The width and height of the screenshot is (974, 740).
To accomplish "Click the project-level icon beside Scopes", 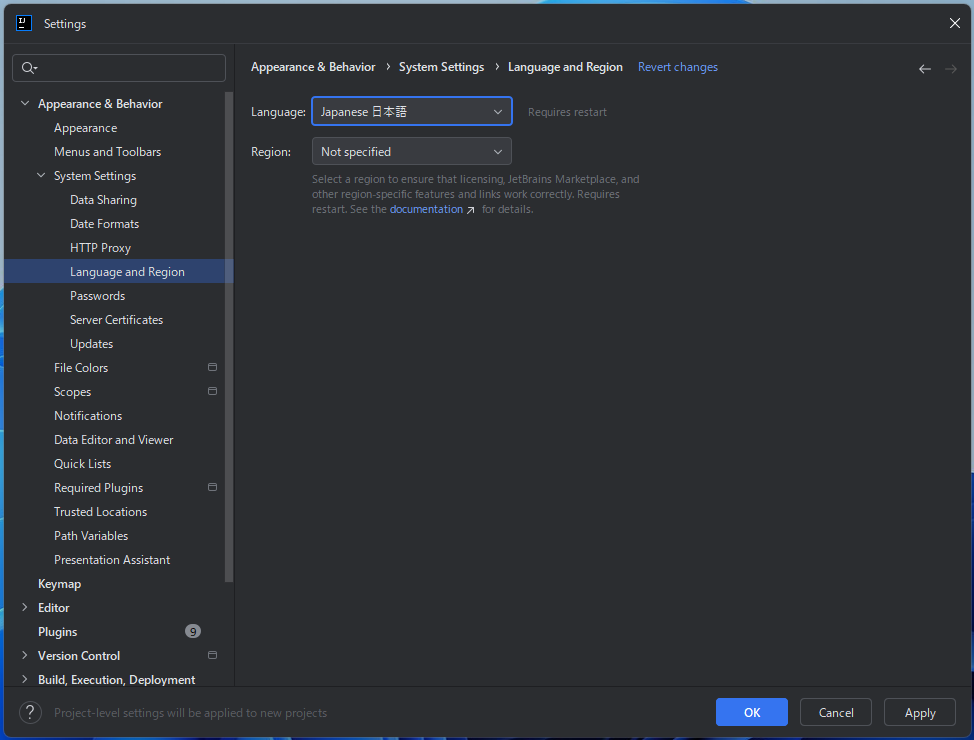I will (x=212, y=391).
